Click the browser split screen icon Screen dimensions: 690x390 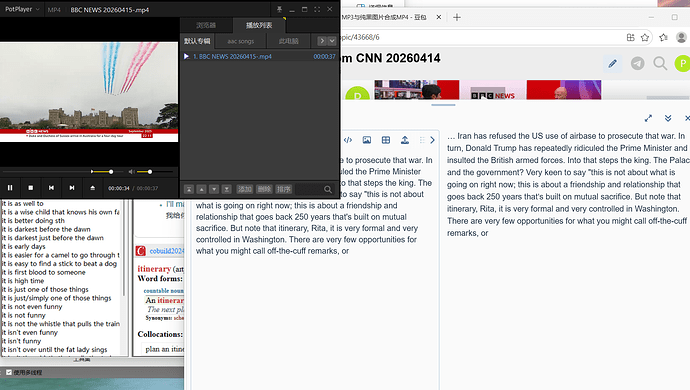[631, 37]
